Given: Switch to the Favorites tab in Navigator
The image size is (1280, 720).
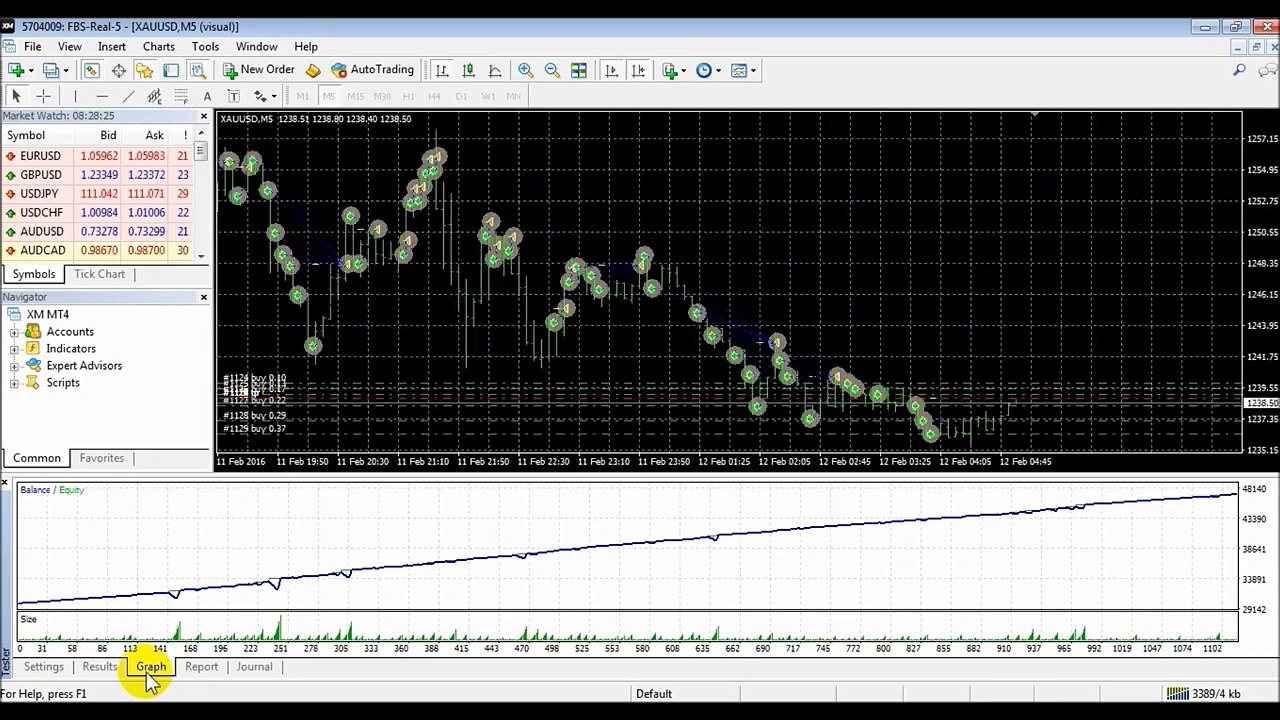Looking at the screenshot, I should tap(102, 458).
